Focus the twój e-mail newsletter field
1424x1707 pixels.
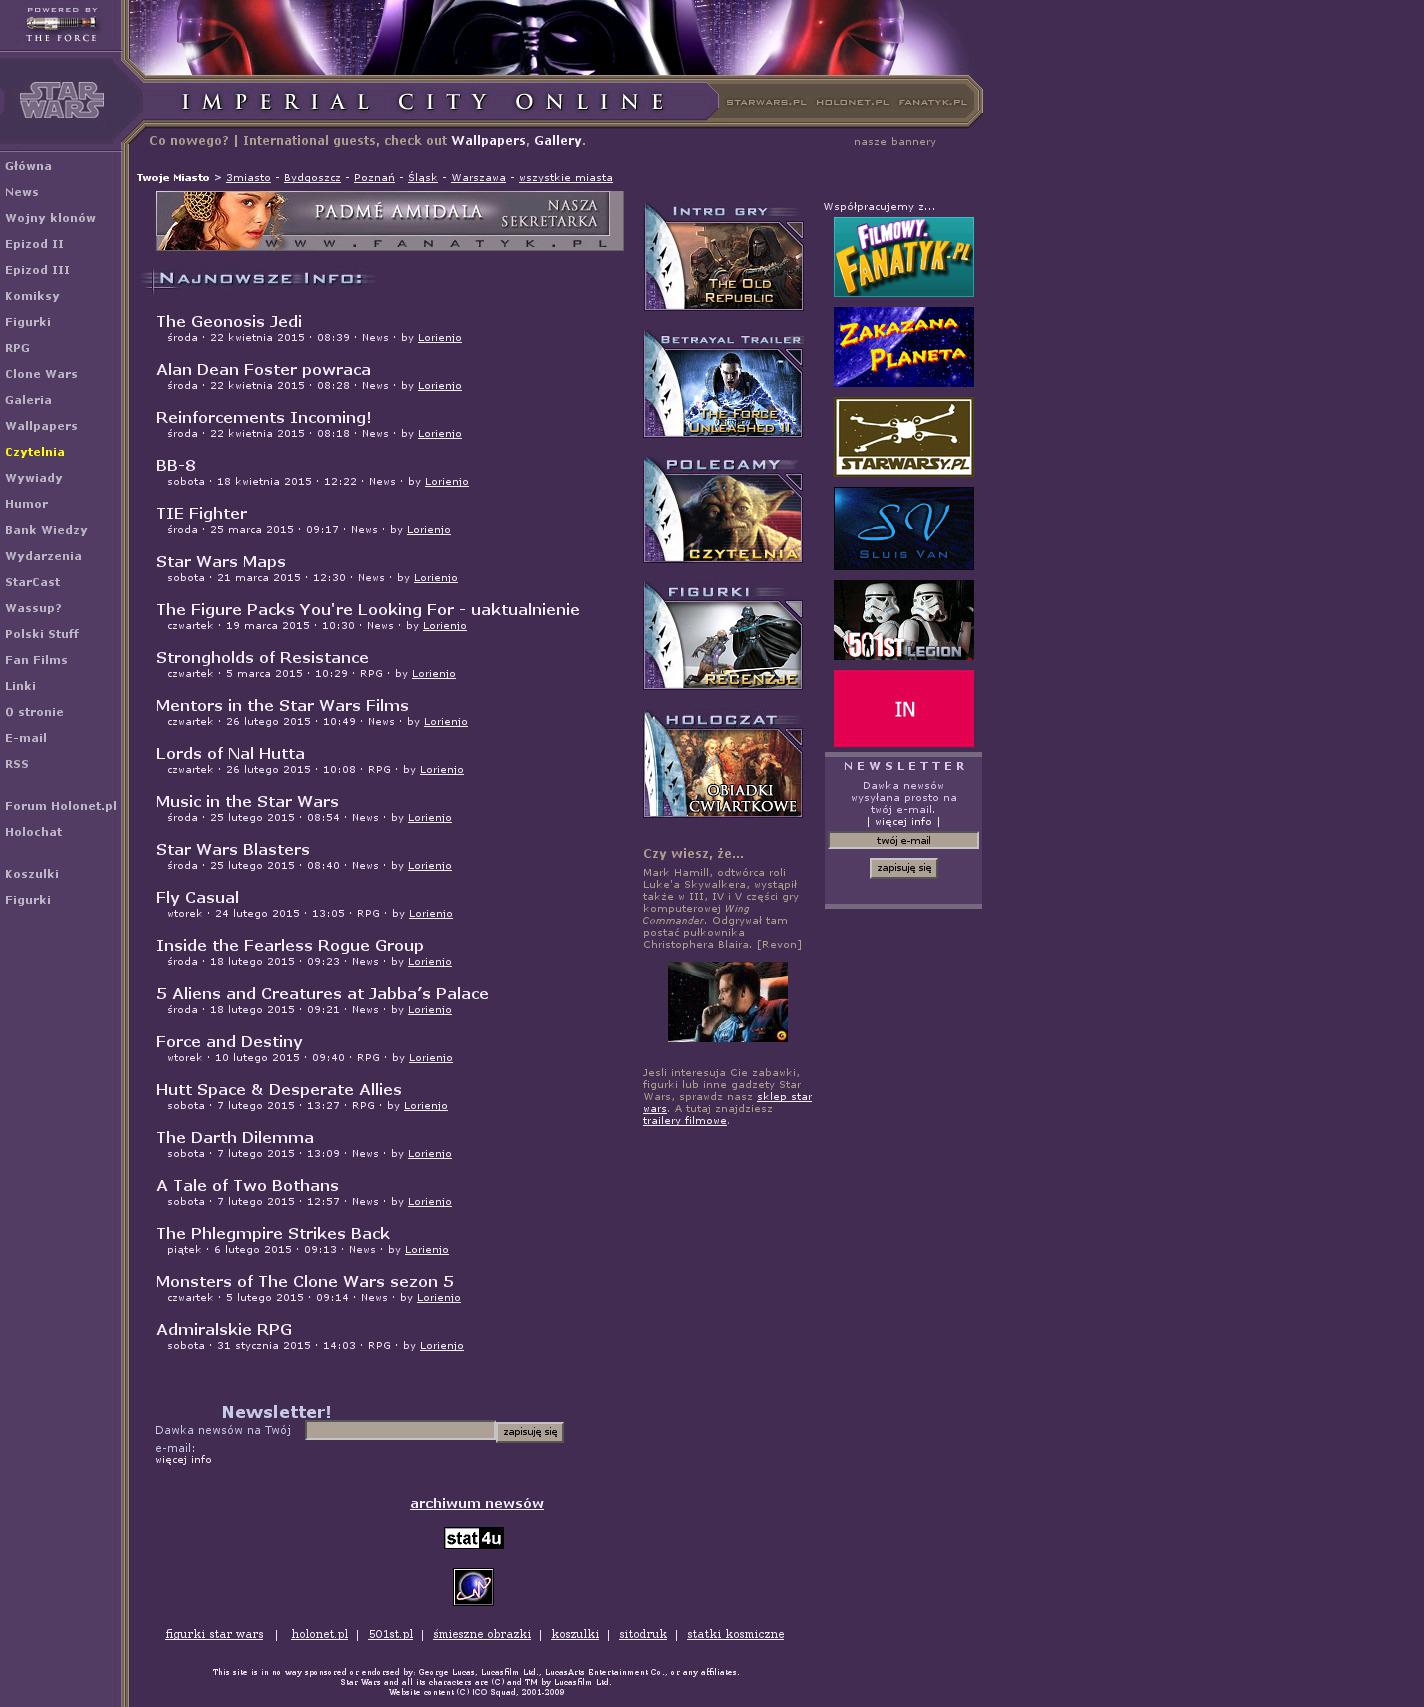click(x=903, y=841)
